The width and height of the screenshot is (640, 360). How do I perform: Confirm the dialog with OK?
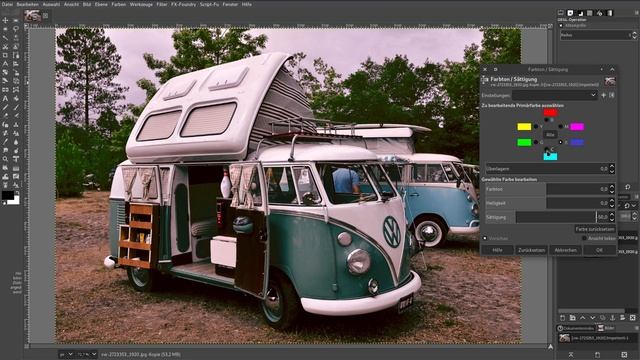point(599,250)
